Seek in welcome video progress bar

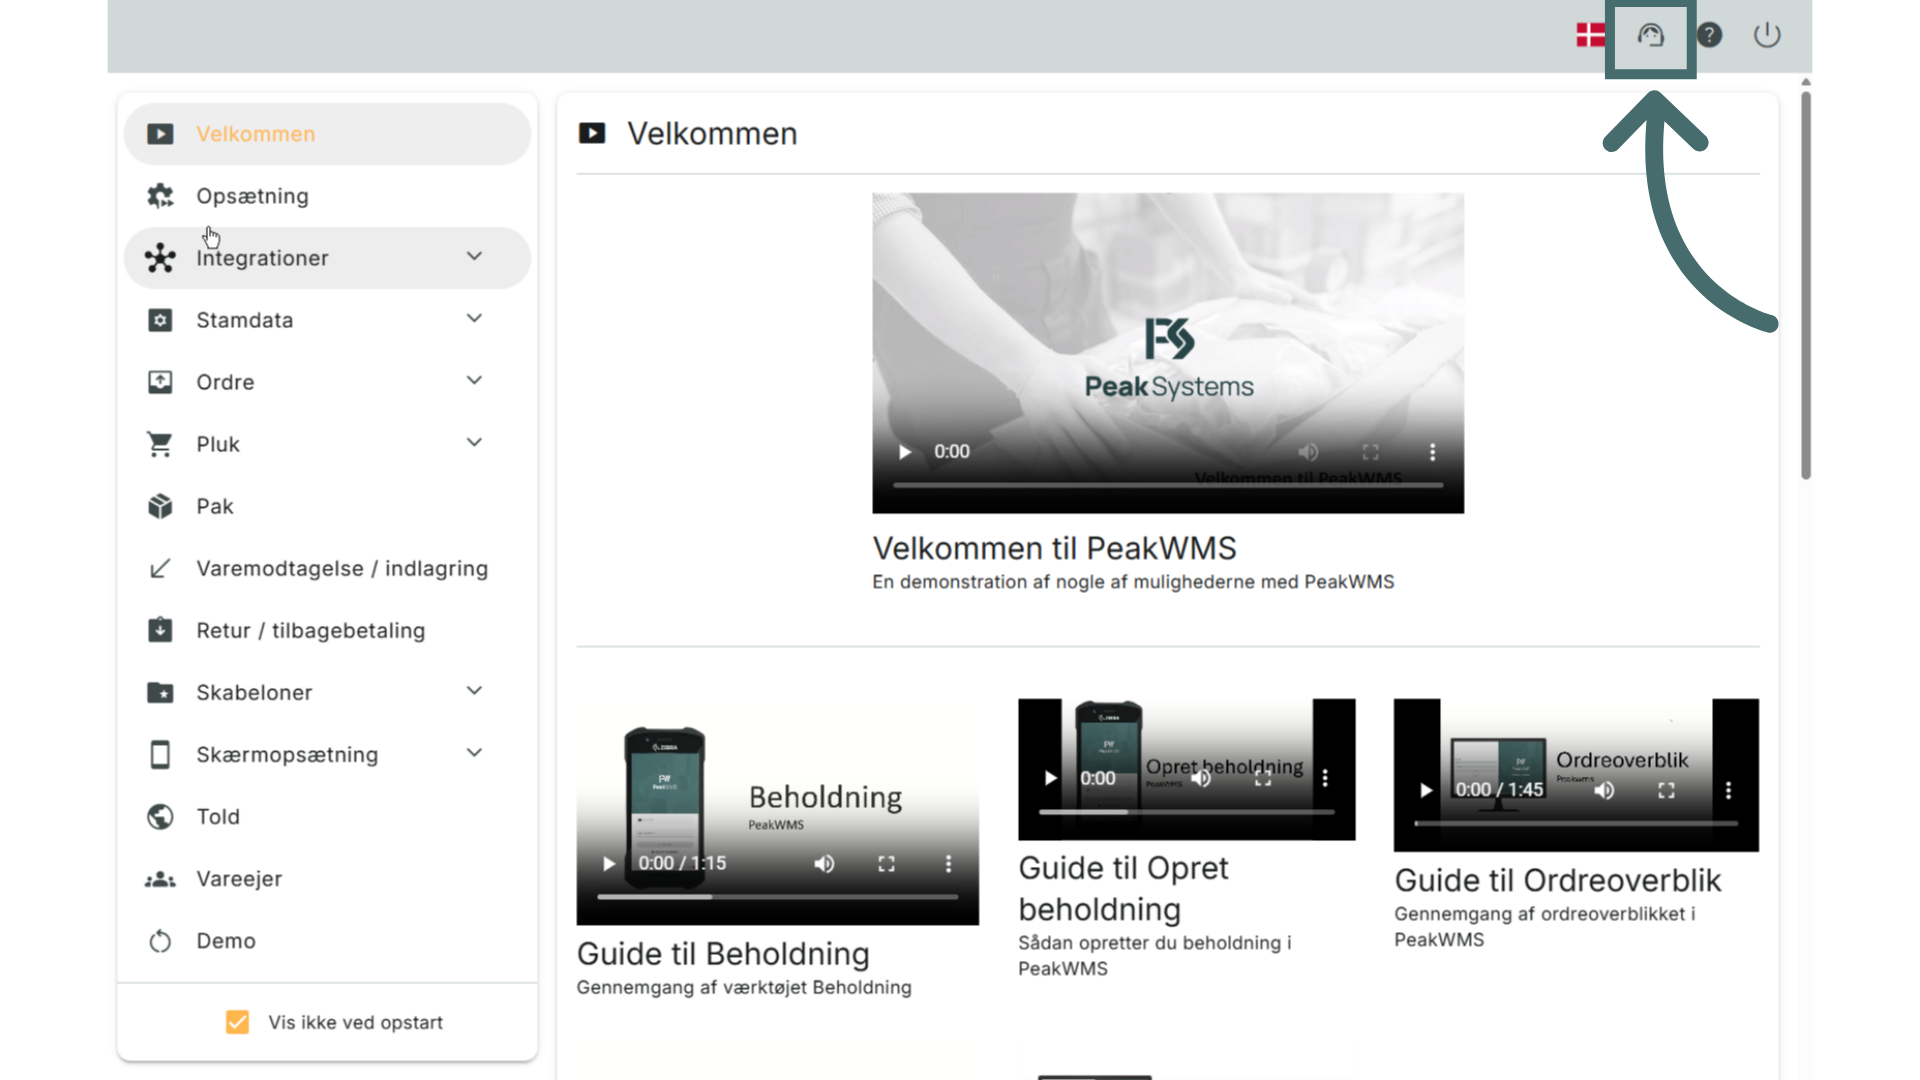[x=1168, y=486]
